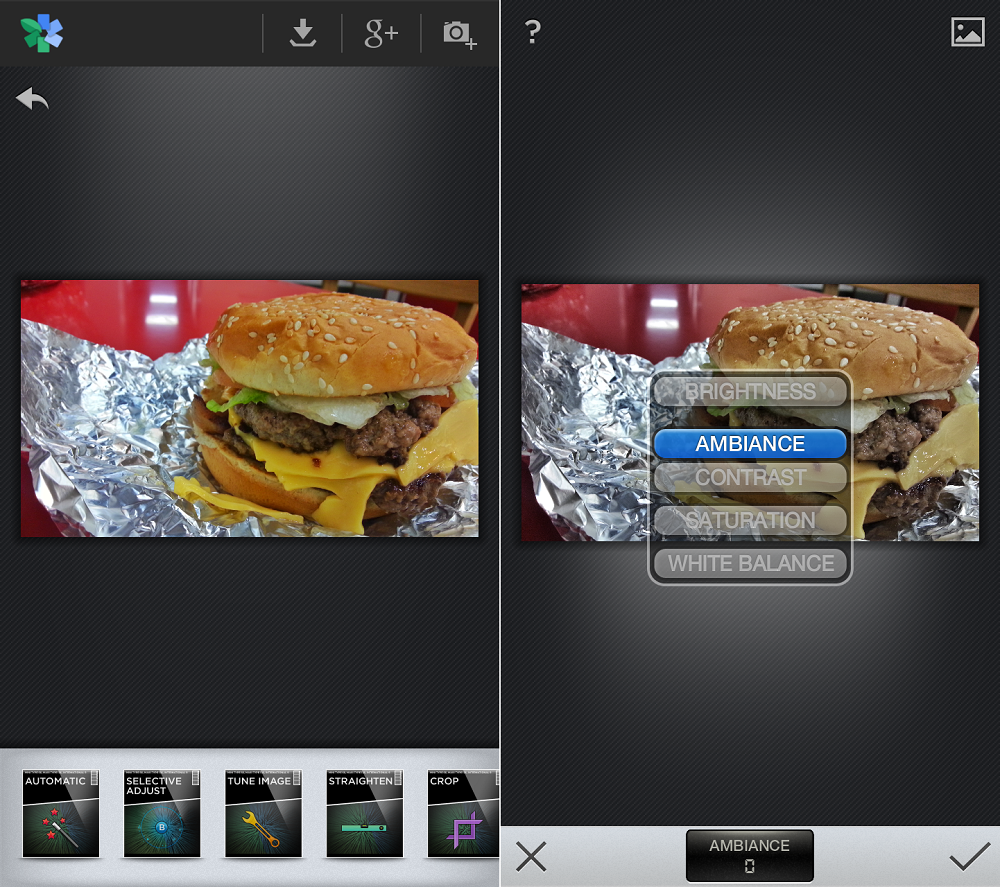Select Ambiance in adjustment menu

(750, 444)
